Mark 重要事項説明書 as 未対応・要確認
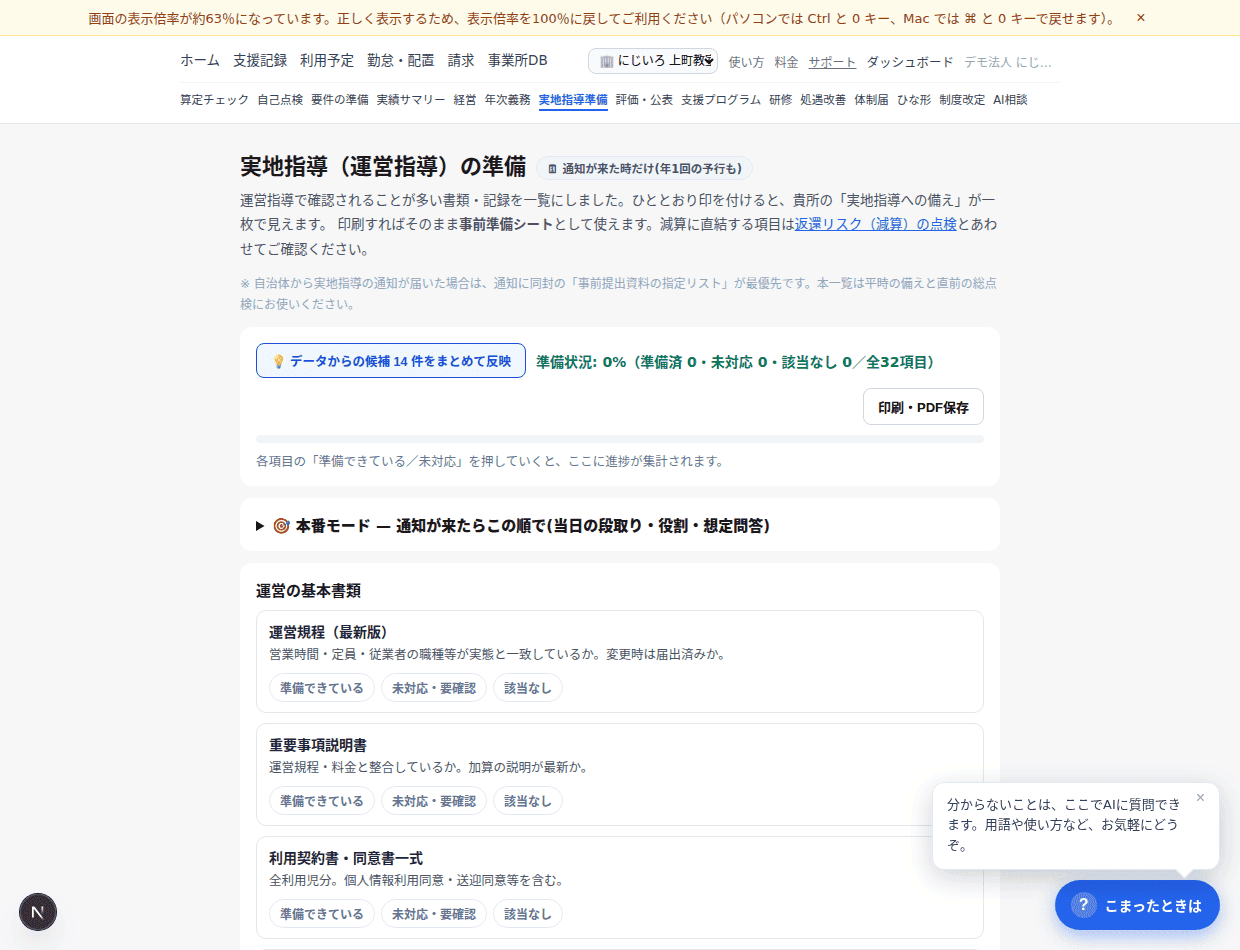The image size is (1240, 950). click(434, 801)
